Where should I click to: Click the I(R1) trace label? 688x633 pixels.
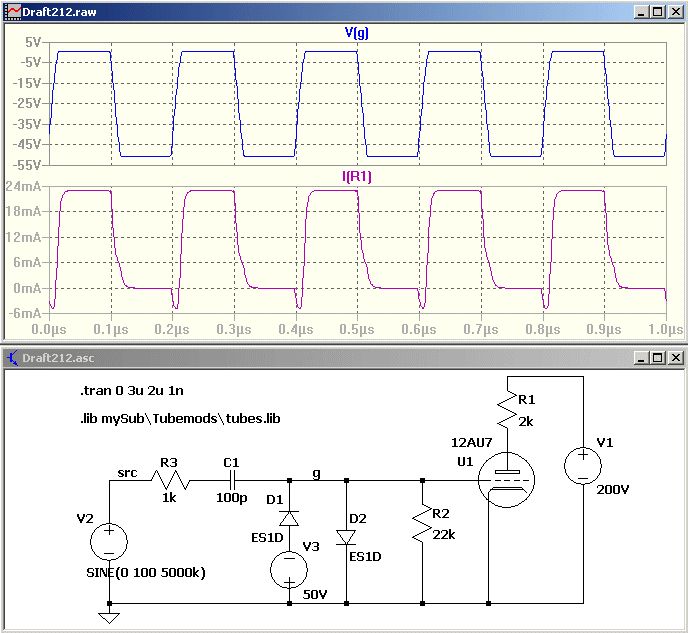click(x=357, y=176)
